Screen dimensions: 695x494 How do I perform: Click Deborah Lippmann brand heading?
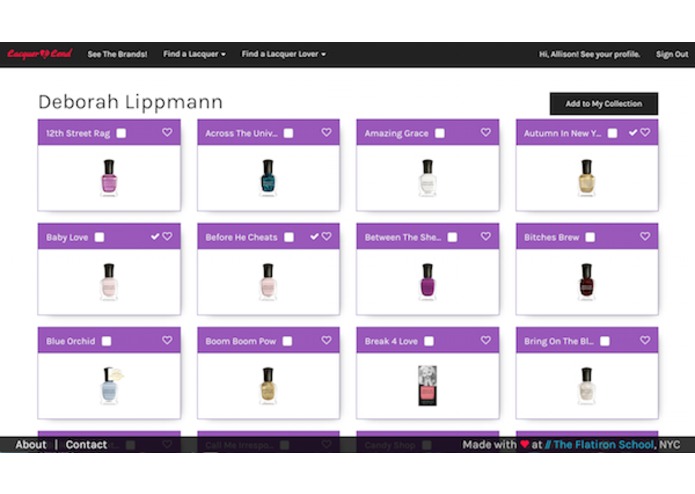(x=130, y=102)
